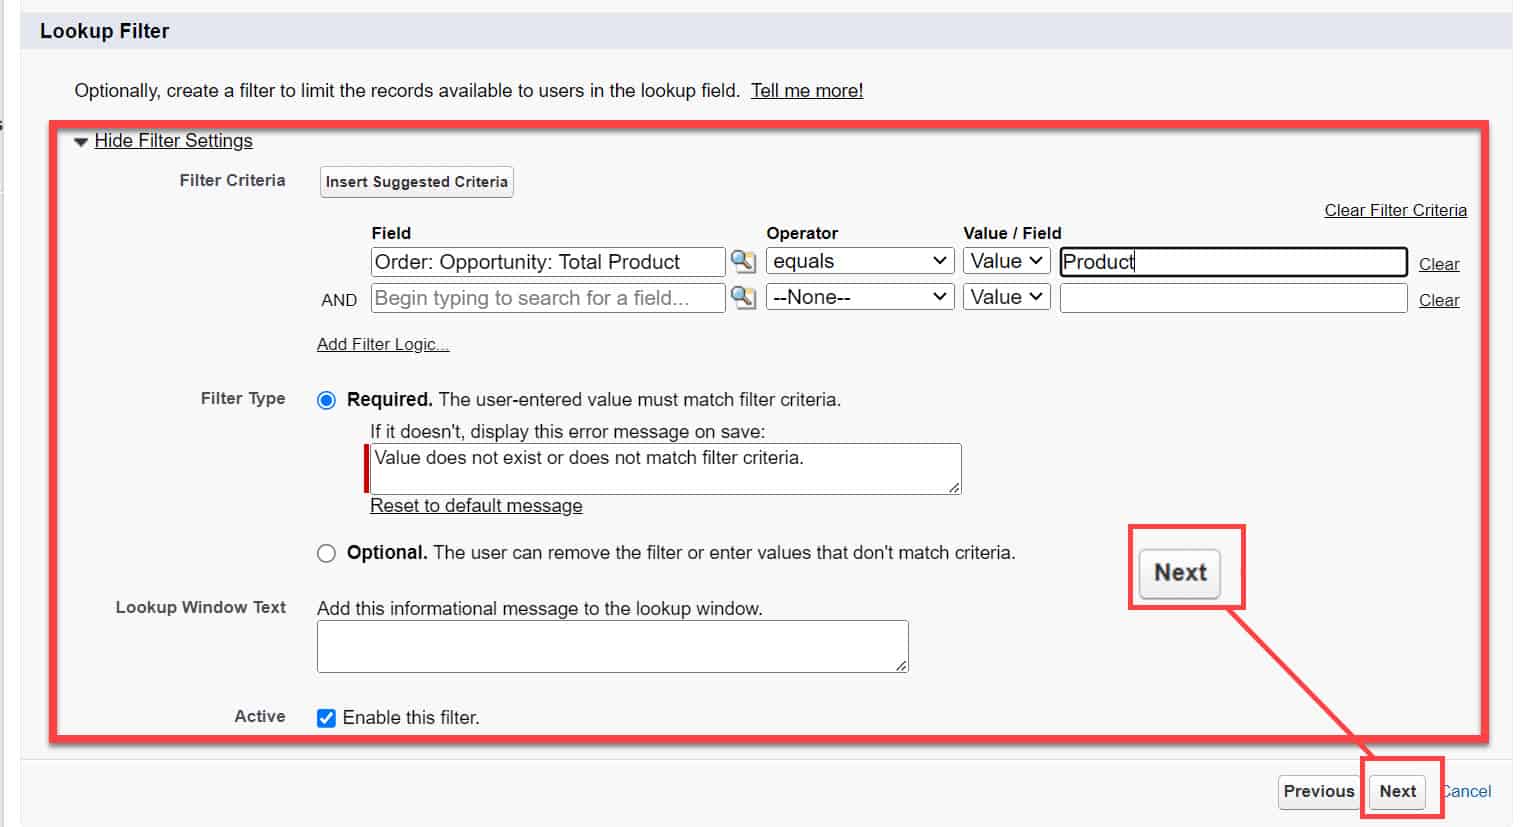Click the Insert Suggested Criteria button
This screenshot has height=827, width=1527.
(416, 182)
